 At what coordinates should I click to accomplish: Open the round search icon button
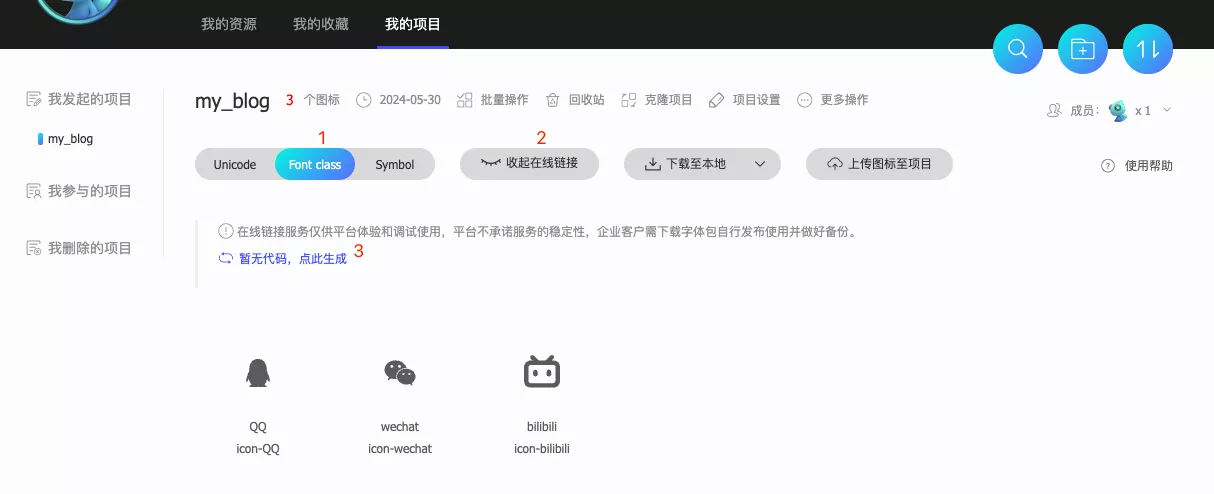[x=1018, y=49]
